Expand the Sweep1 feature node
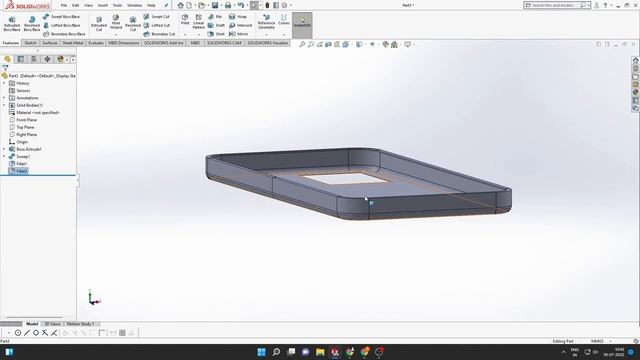The image size is (640, 360). [4, 156]
